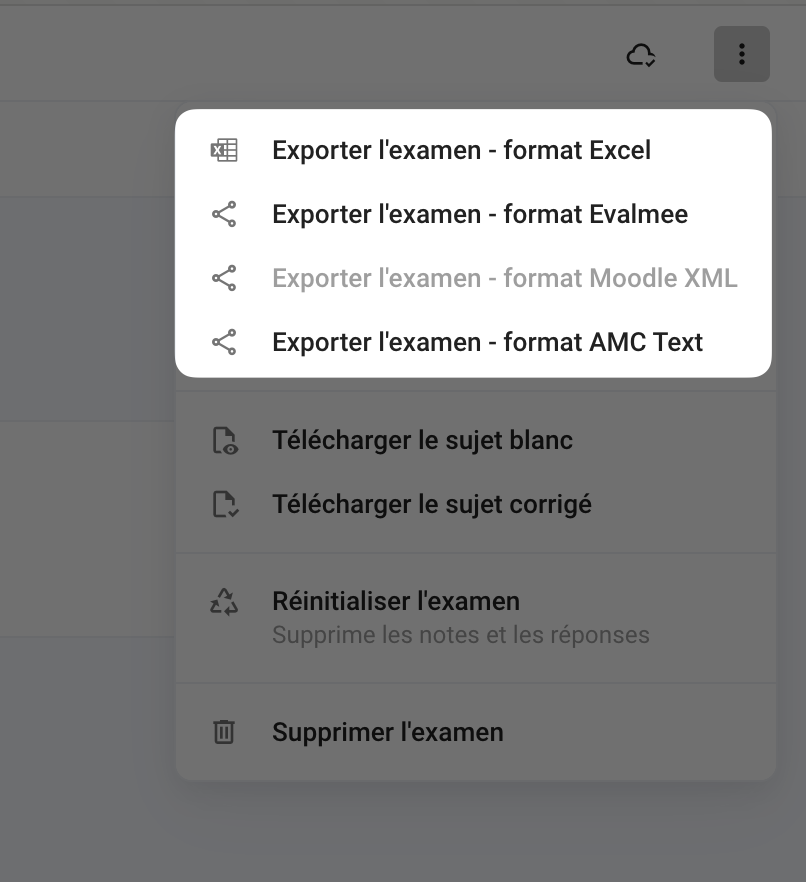The width and height of the screenshot is (806, 882).
Task: Click the cloud sync status icon
Action: point(641,54)
